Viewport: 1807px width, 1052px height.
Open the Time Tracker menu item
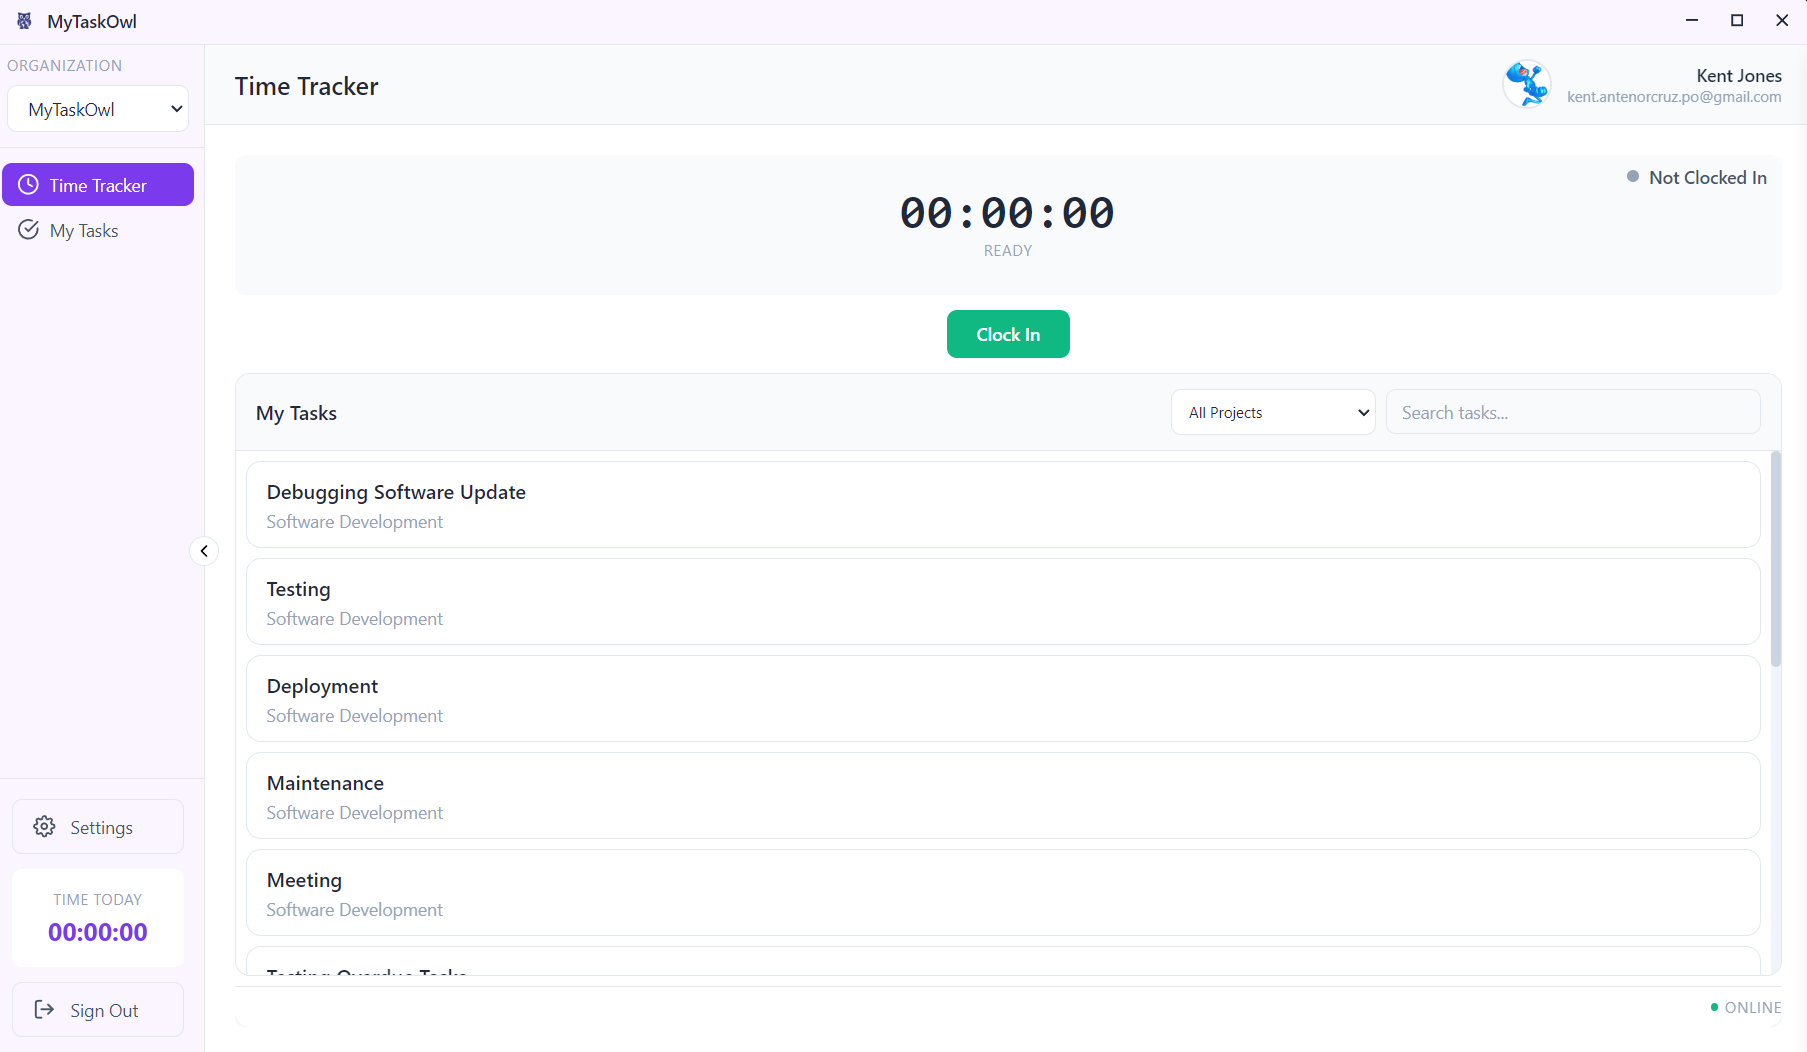click(98, 185)
